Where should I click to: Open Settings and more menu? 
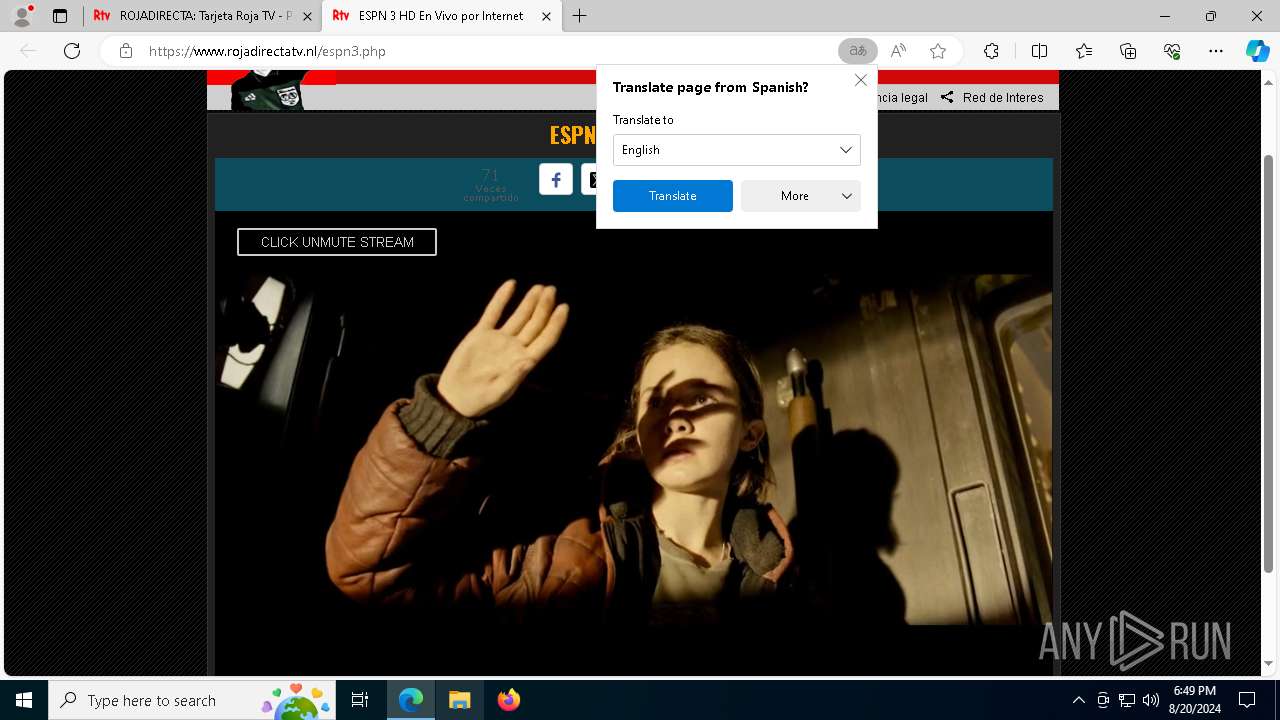coord(1216,51)
